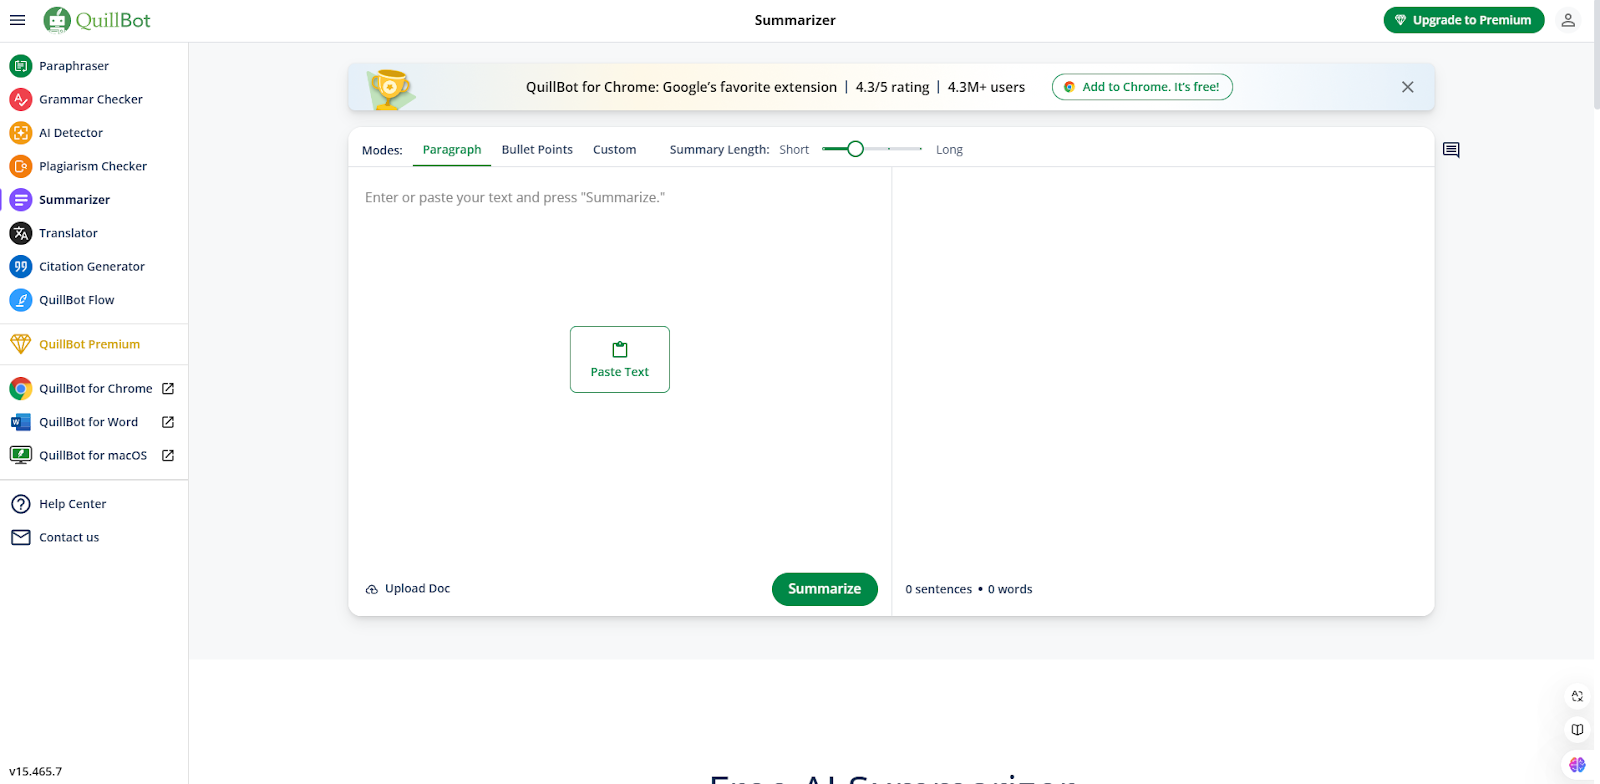Click the Grammar Checker icon

20,99
